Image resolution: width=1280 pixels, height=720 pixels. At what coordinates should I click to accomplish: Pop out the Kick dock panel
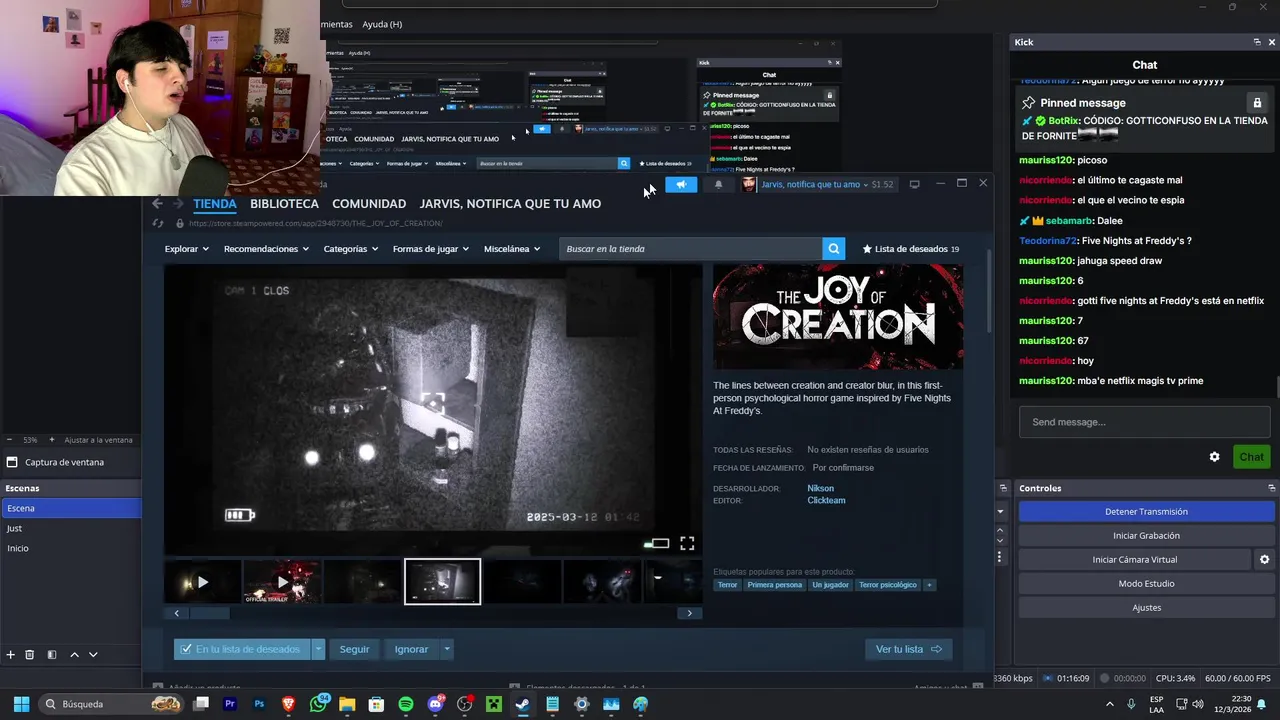click(x=1257, y=42)
